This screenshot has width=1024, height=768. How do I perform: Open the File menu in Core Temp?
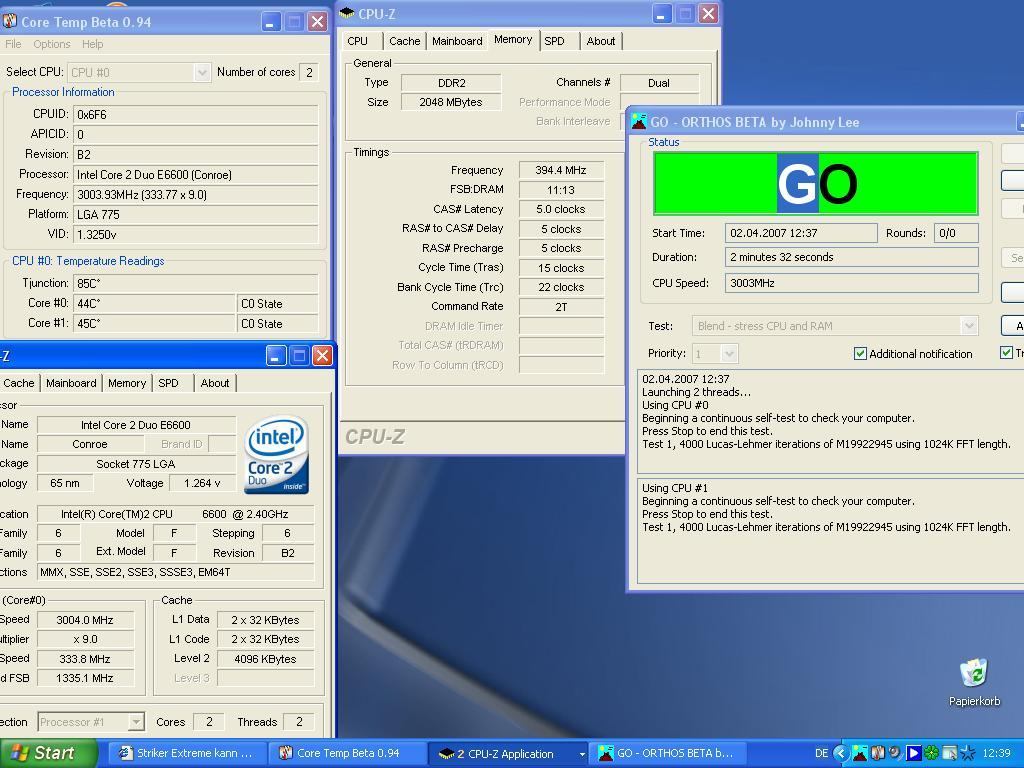(13, 44)
